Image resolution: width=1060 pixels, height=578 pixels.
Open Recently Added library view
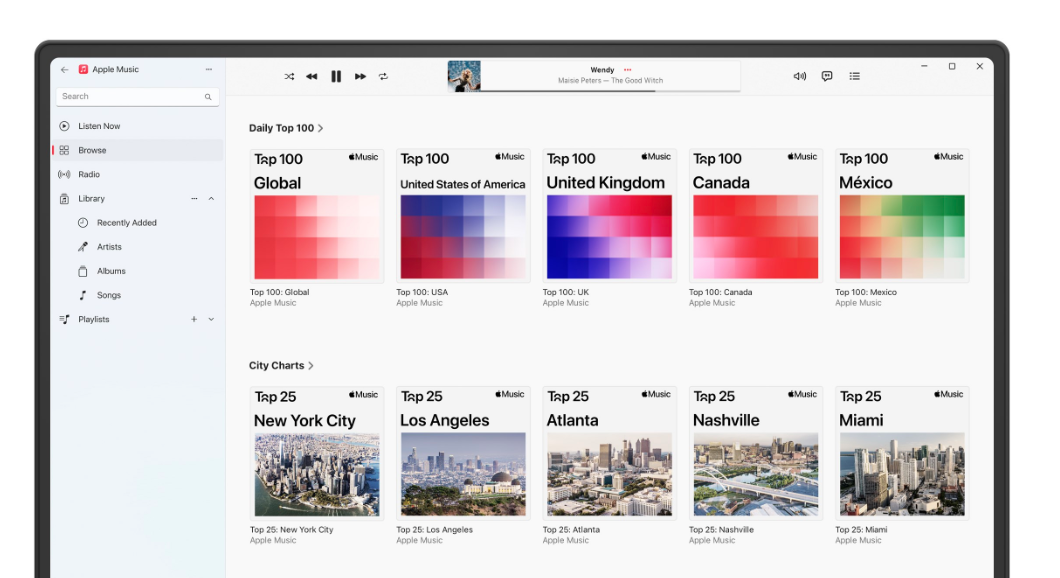pyautogui.click(x=138, y=222)
